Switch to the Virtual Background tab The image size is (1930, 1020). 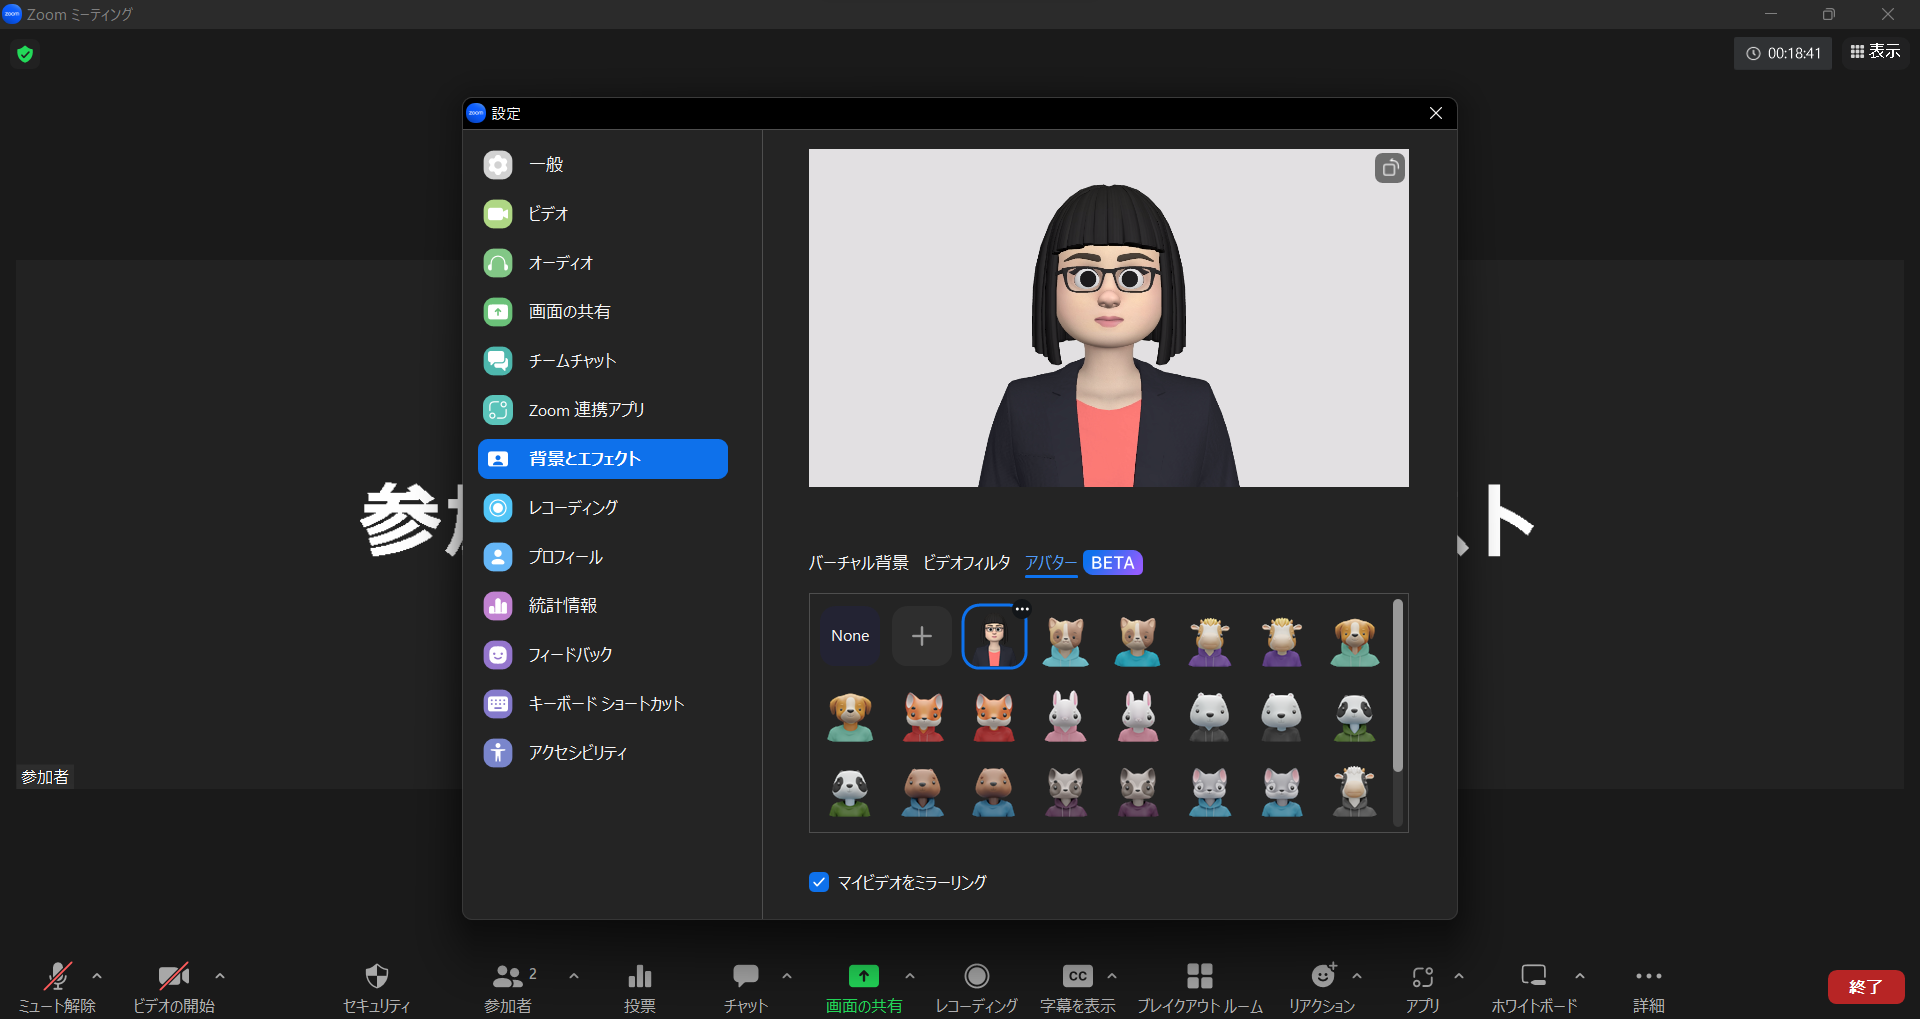858,563
